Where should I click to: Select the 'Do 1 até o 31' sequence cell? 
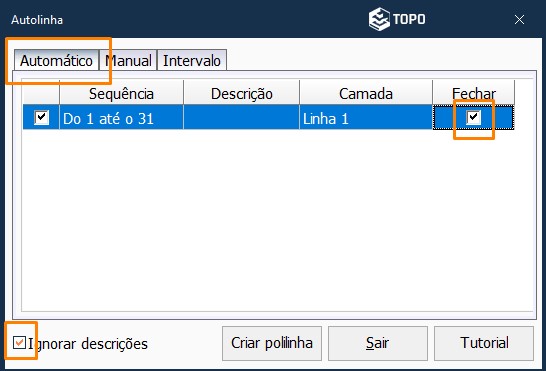point(121,117)
